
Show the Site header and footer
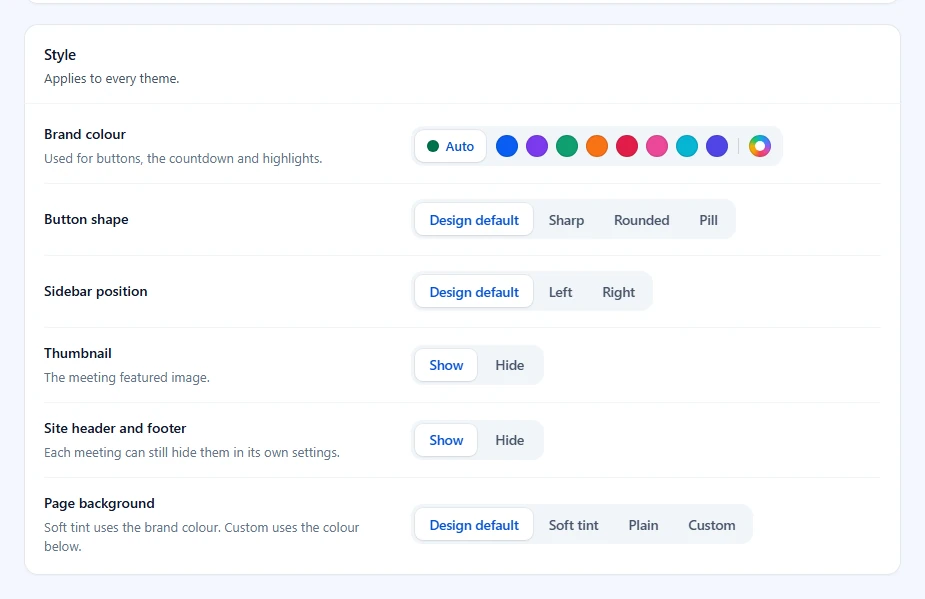tap(446, 440)
